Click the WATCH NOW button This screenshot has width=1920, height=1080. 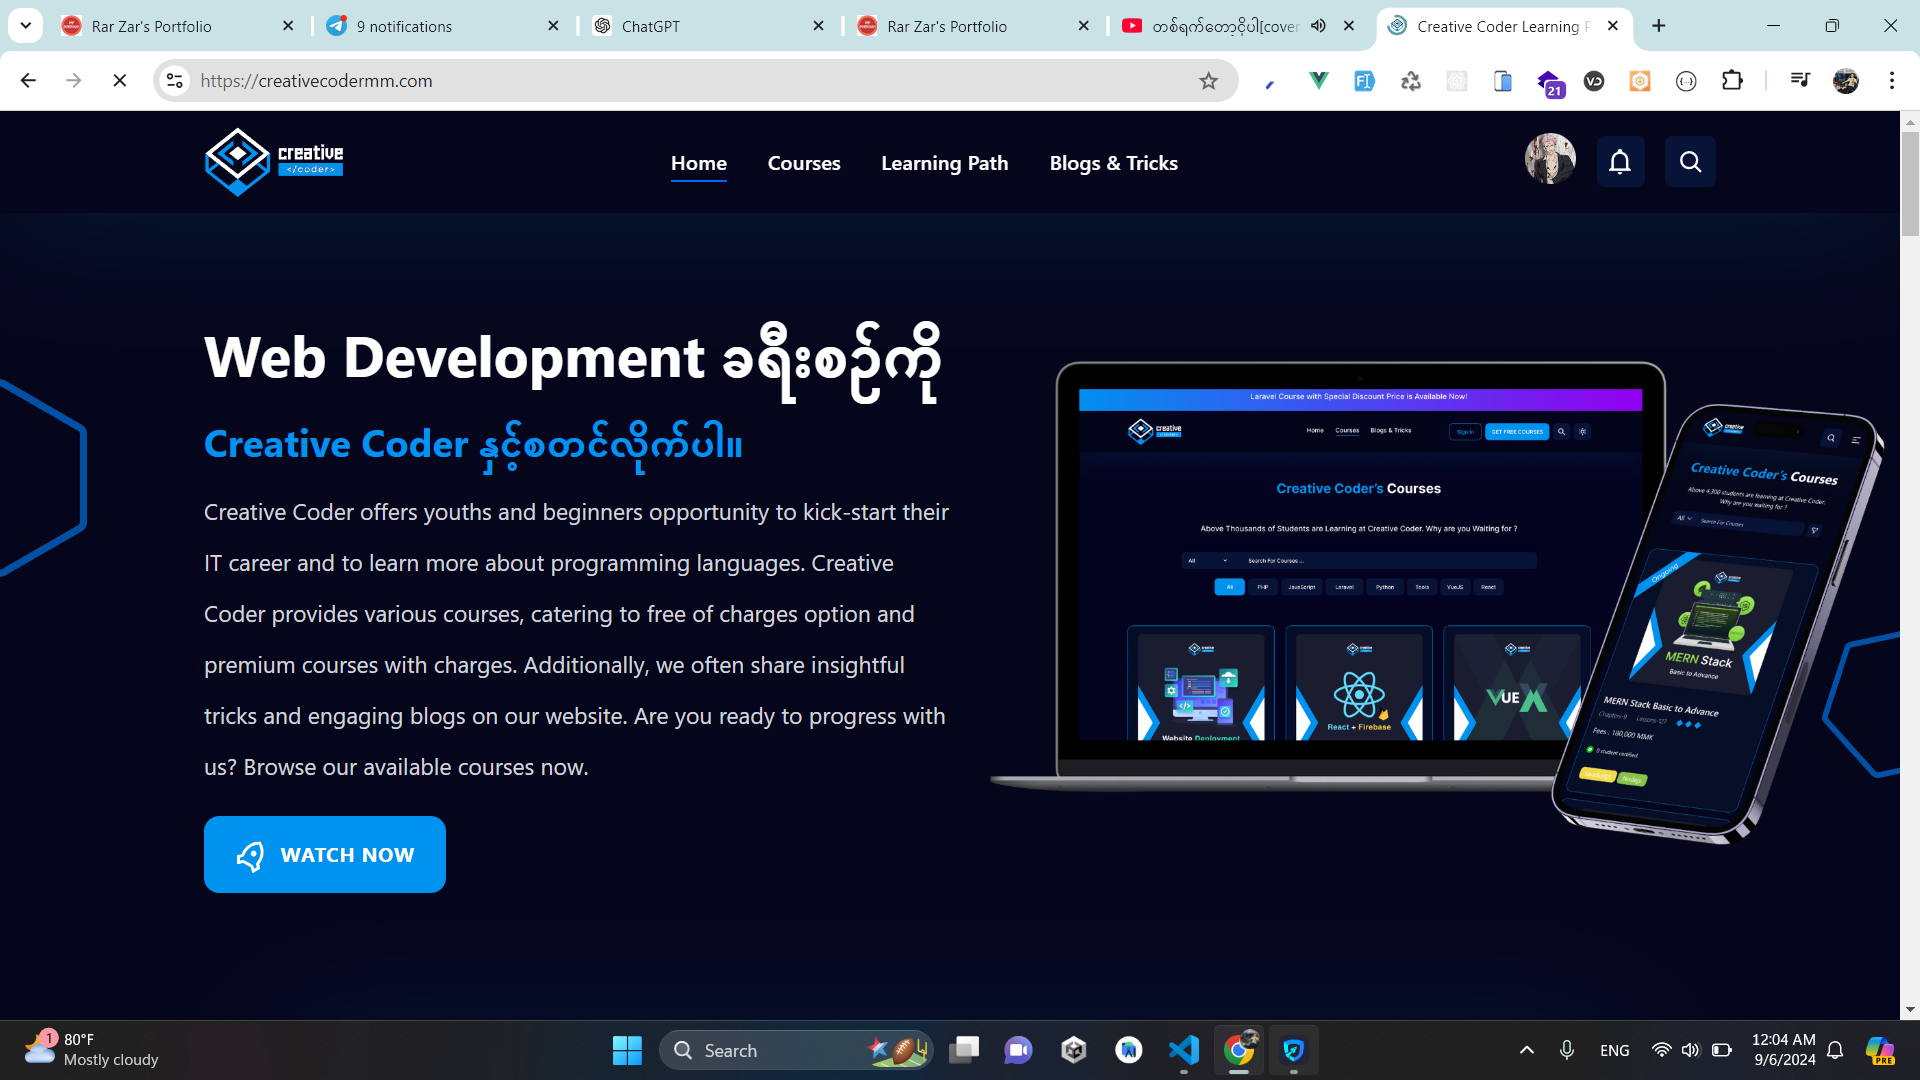point(325,855)
